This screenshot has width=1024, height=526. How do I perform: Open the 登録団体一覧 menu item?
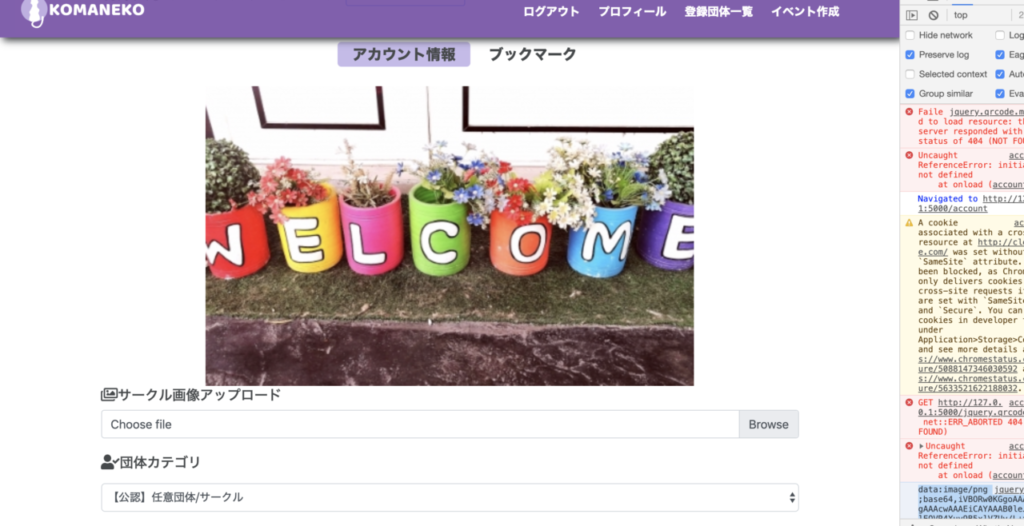718,12
